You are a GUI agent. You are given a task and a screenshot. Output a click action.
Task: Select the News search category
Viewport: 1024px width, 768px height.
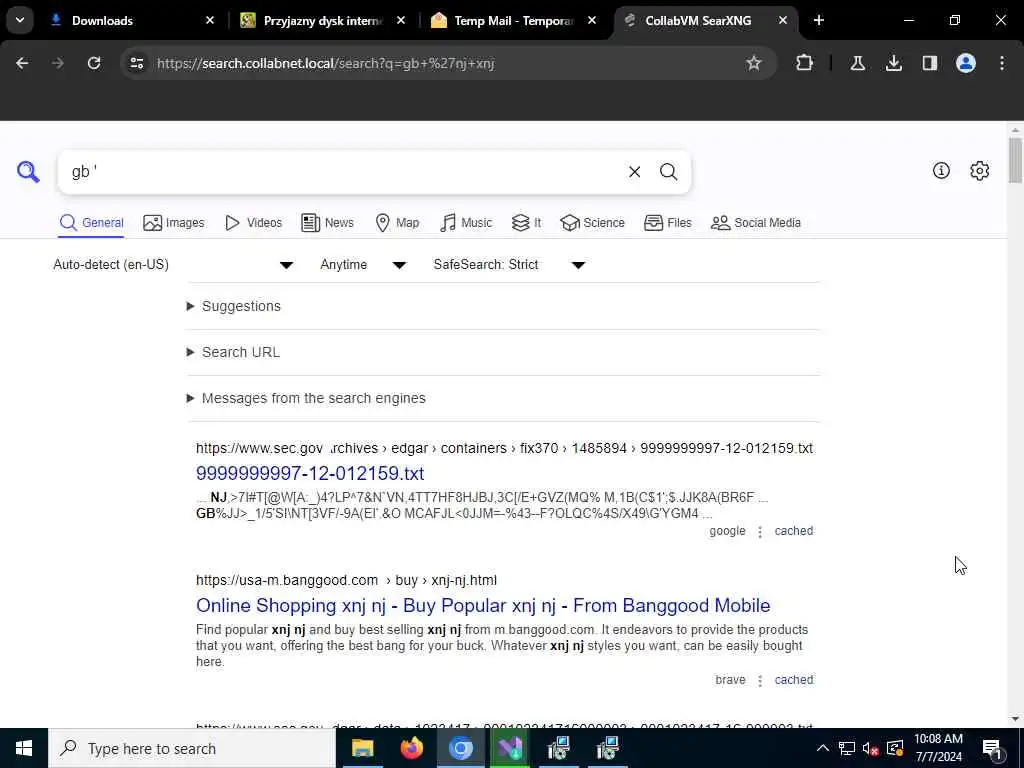(x=327, y=223)
